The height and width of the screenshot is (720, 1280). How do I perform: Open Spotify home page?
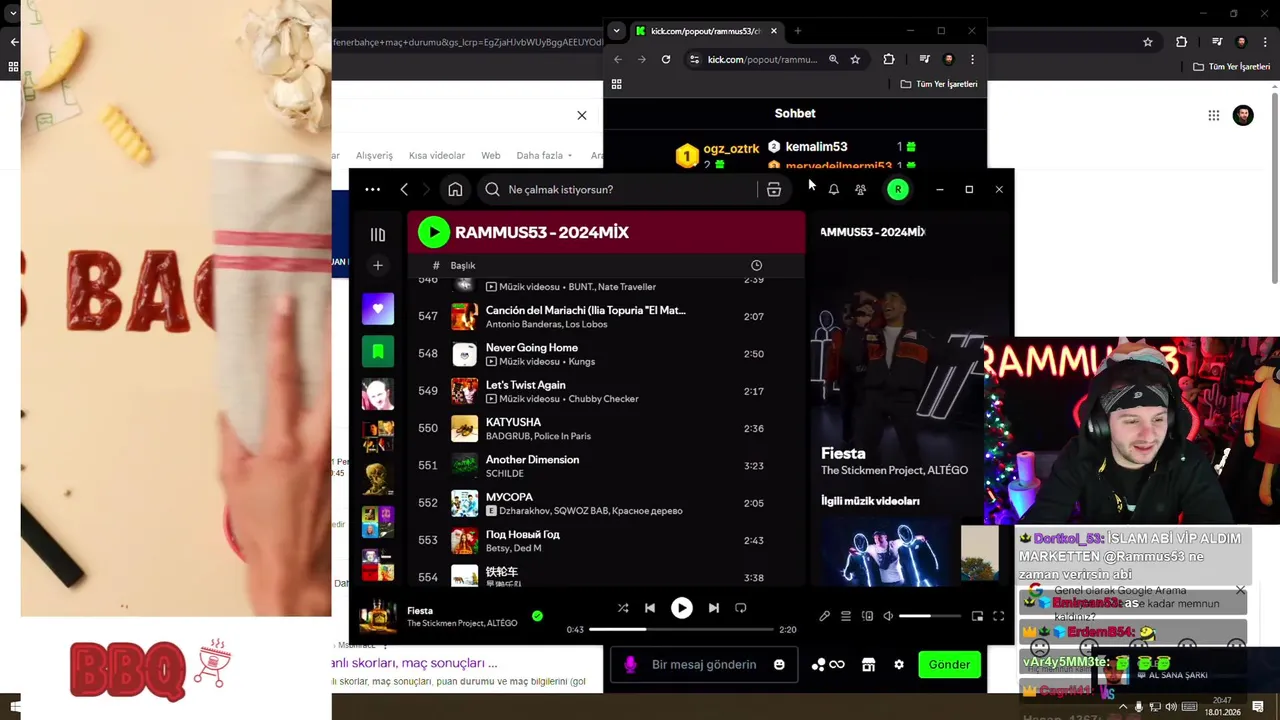pyautogui.click(x=455, y=189)
